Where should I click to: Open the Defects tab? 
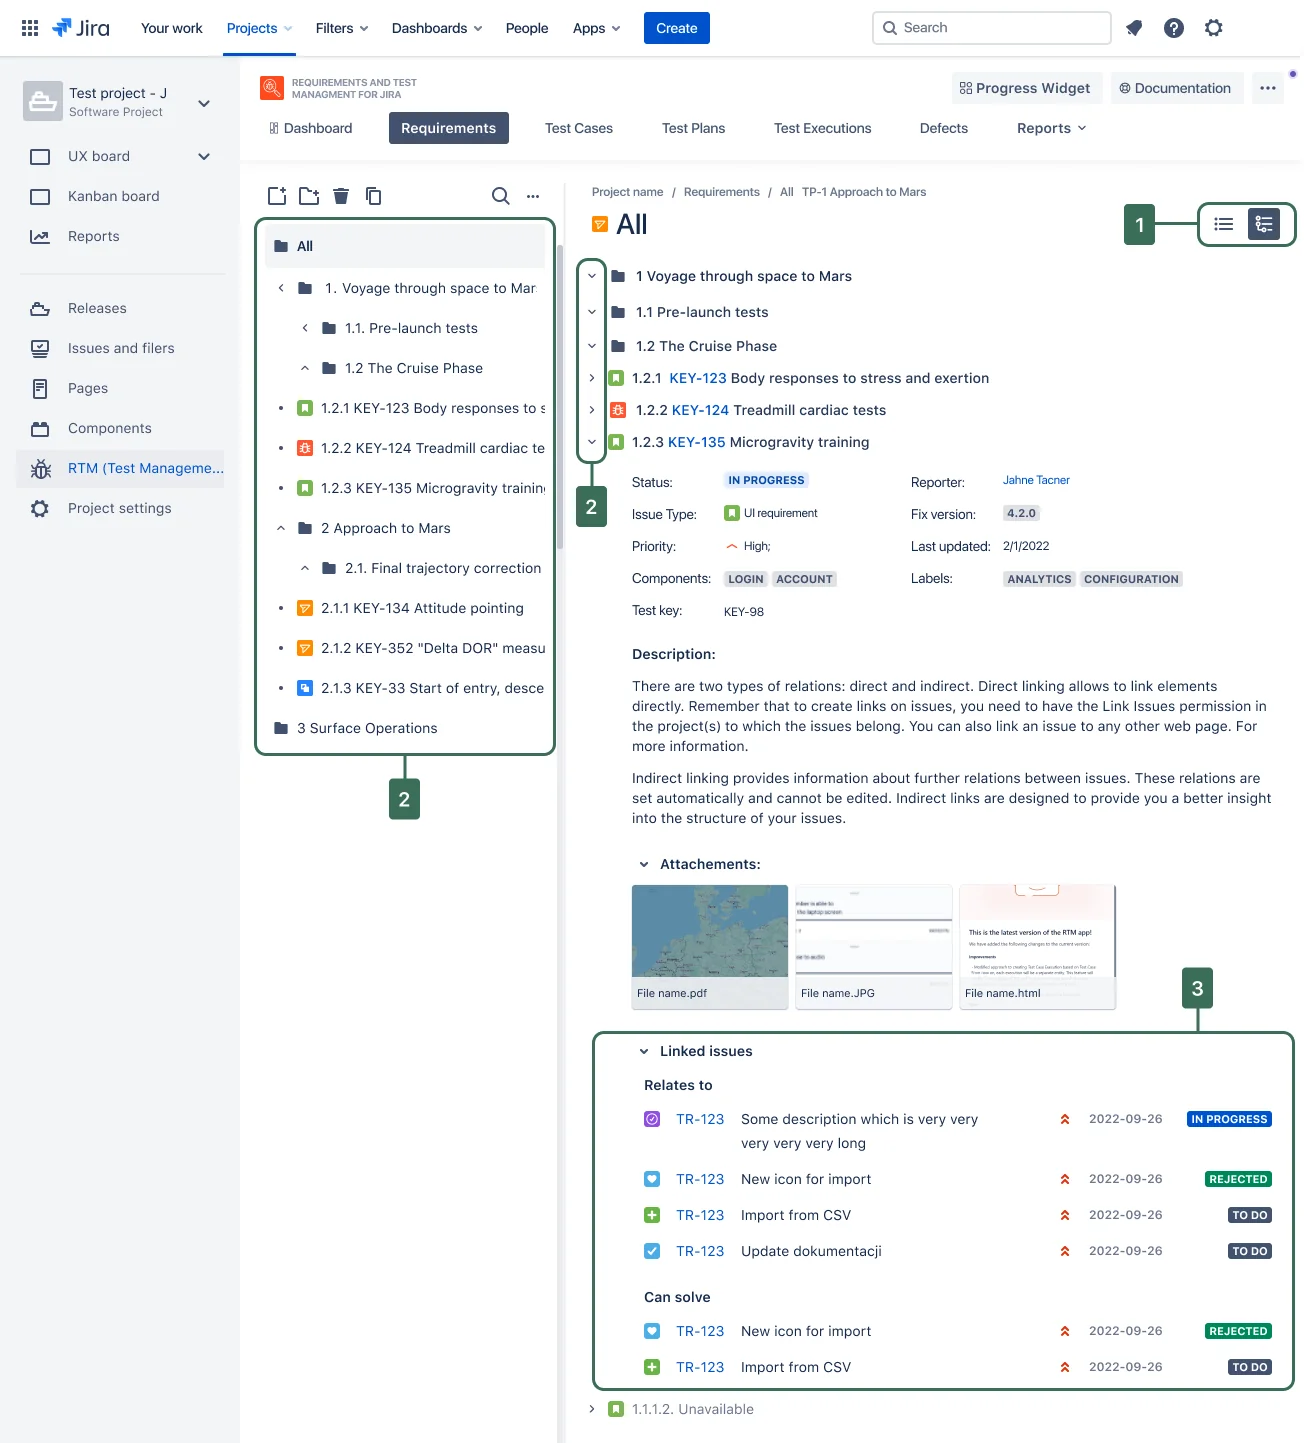coord(944,128)
